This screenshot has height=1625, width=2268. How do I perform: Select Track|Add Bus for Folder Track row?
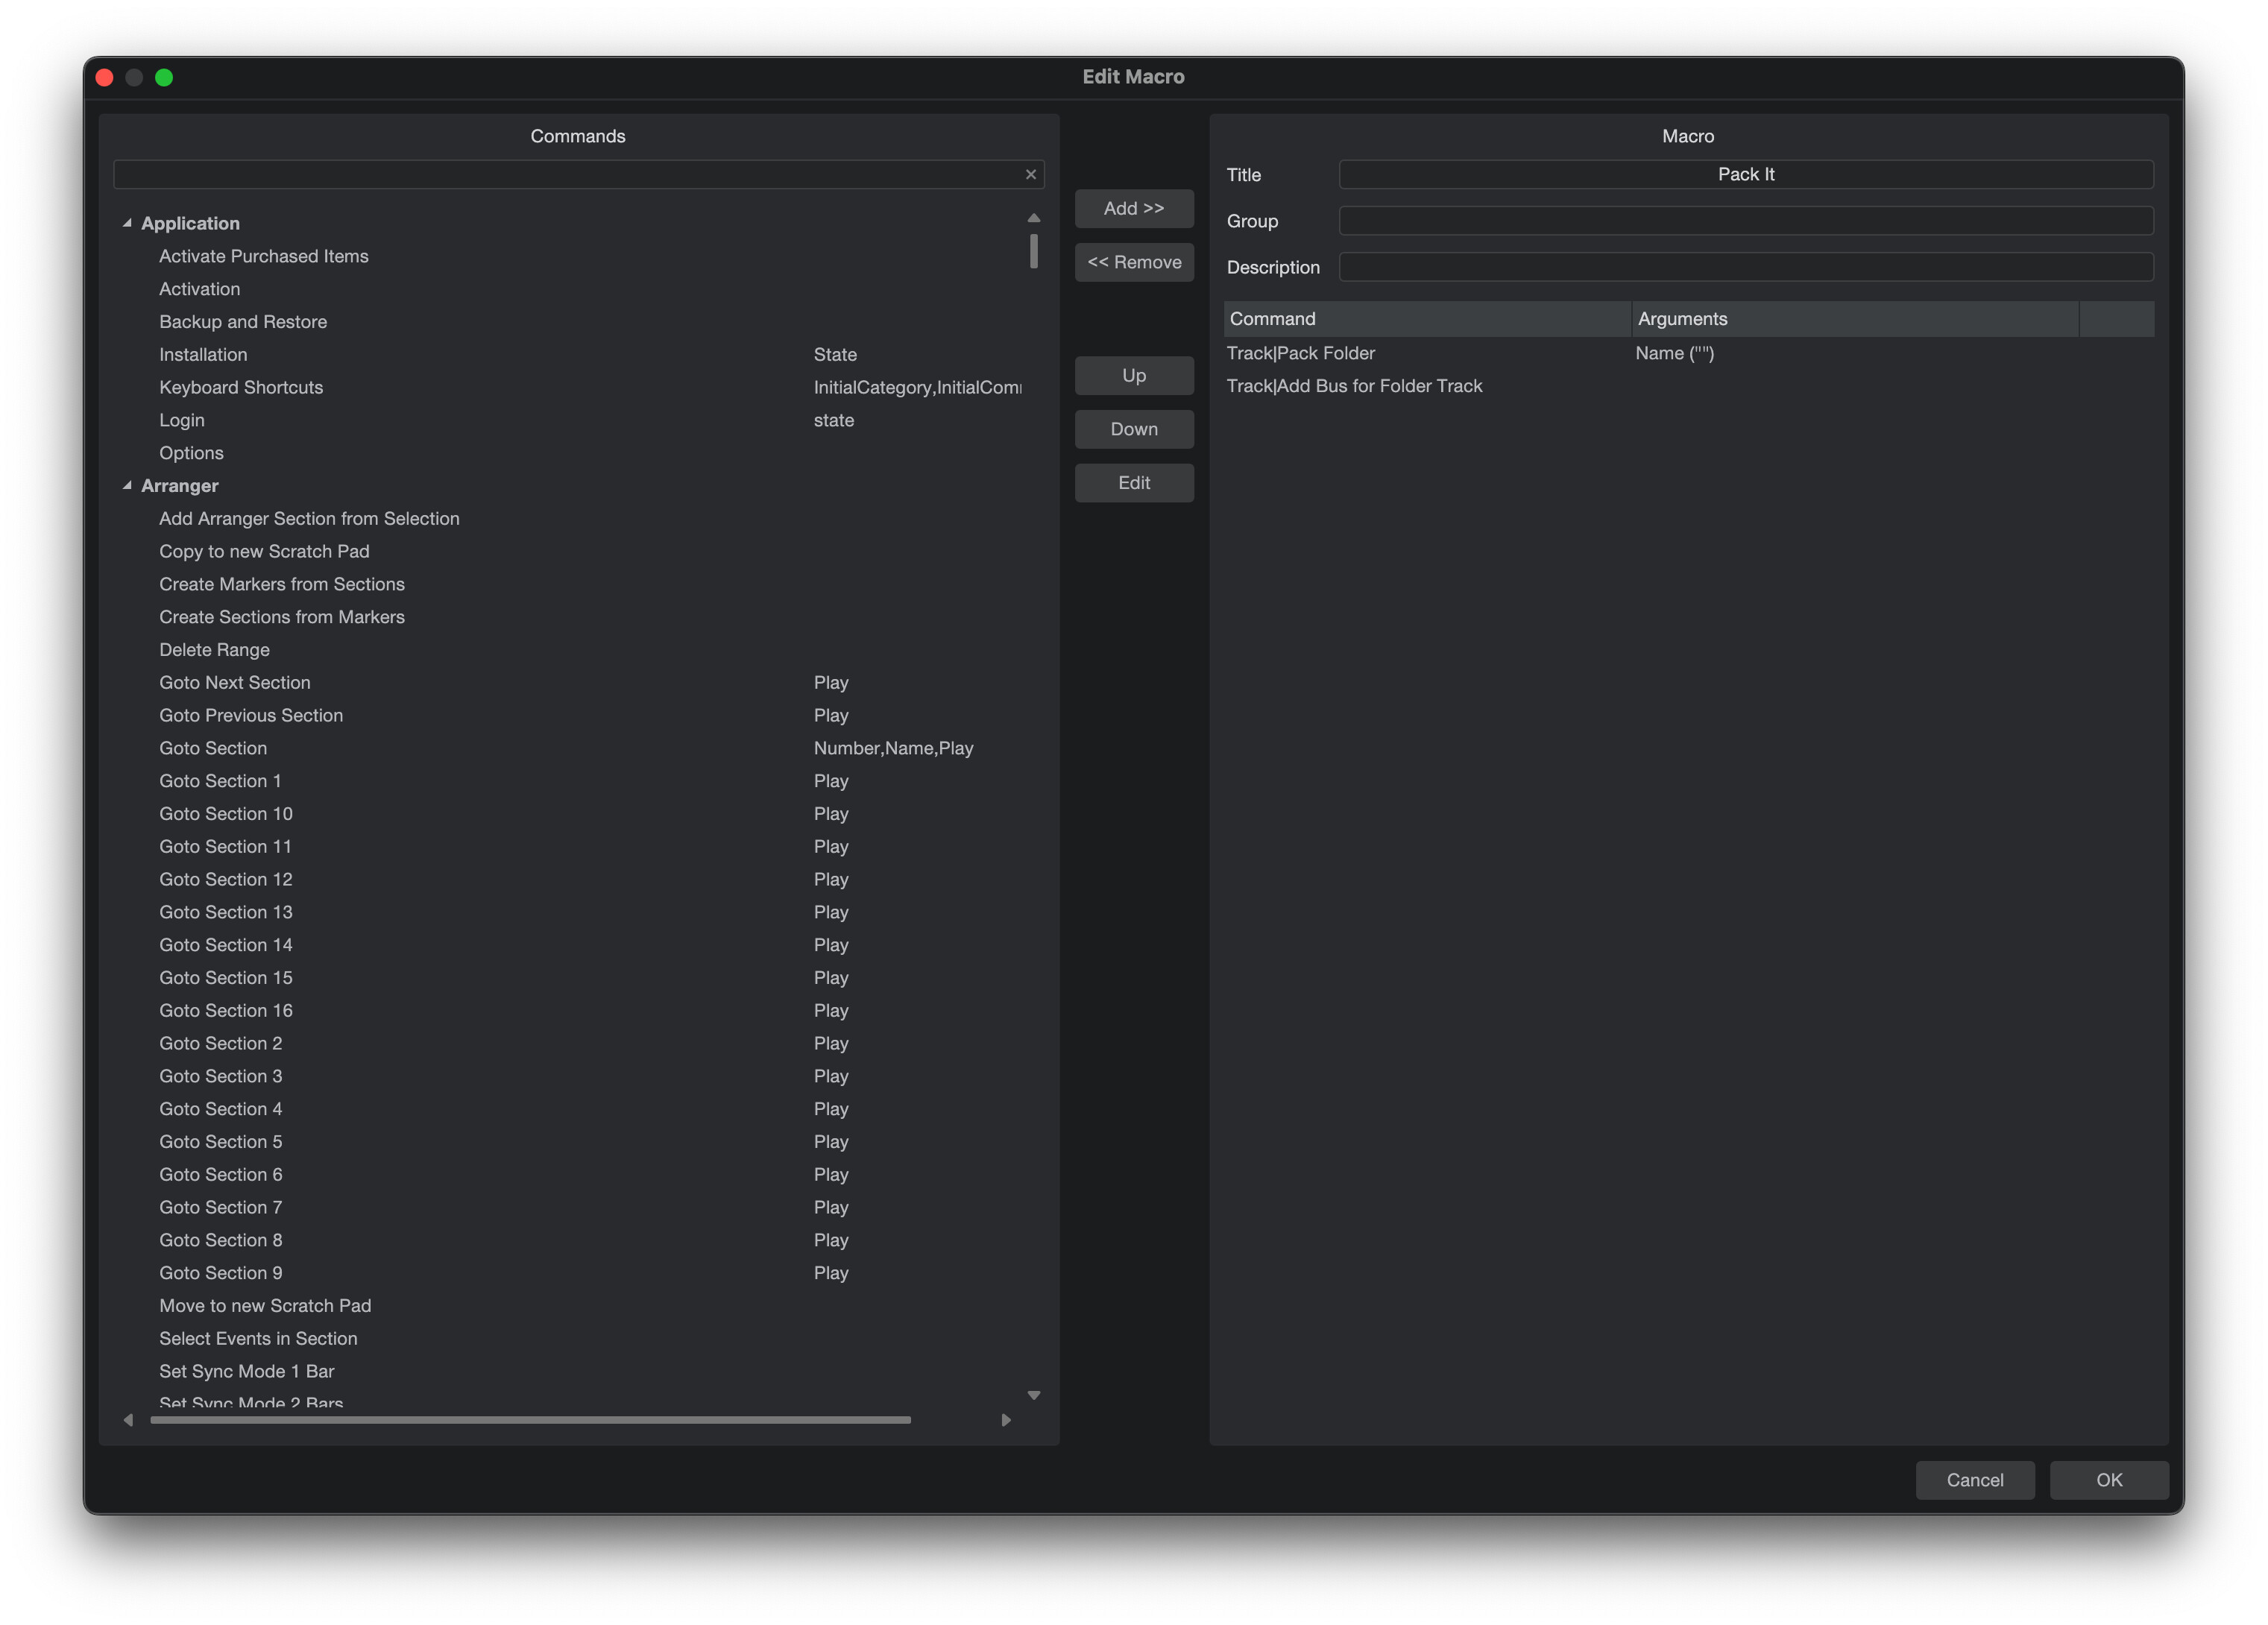click(1689, 386)
